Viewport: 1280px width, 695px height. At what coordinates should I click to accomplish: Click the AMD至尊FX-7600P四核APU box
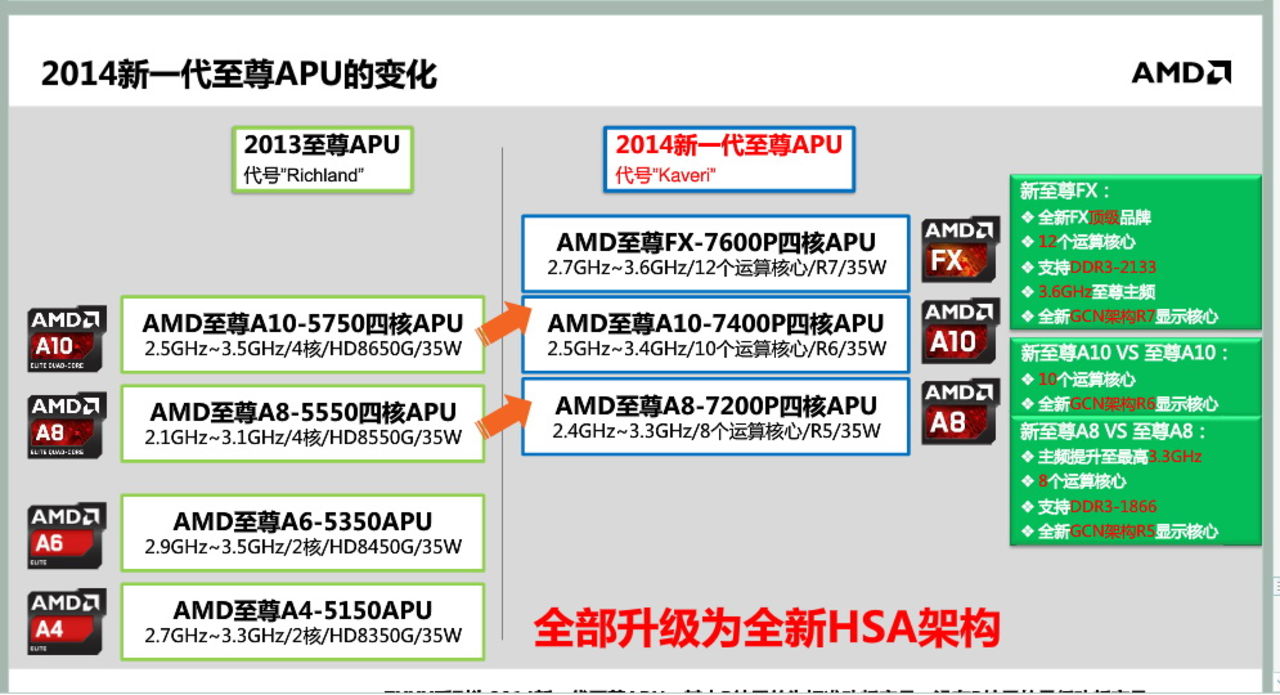pos(716,254)
